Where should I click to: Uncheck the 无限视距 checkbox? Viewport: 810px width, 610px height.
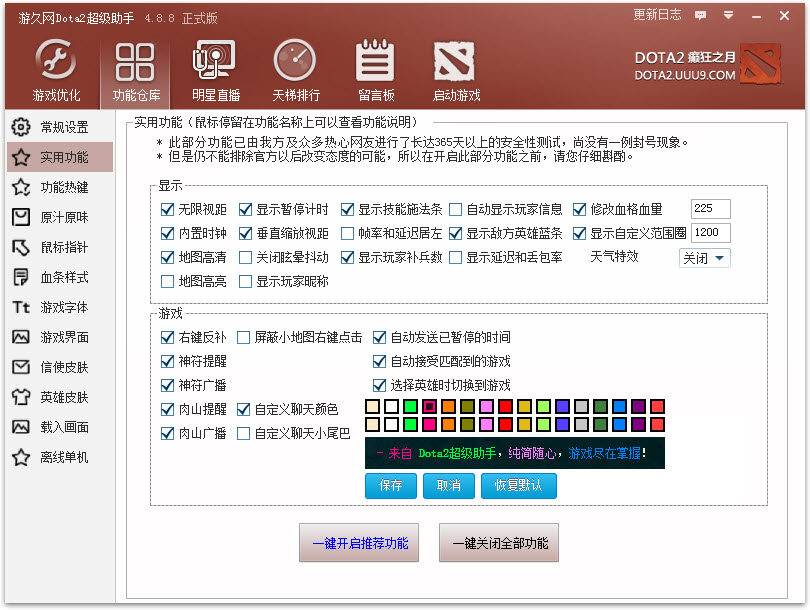pyautogui.click(x=168, y=210)
